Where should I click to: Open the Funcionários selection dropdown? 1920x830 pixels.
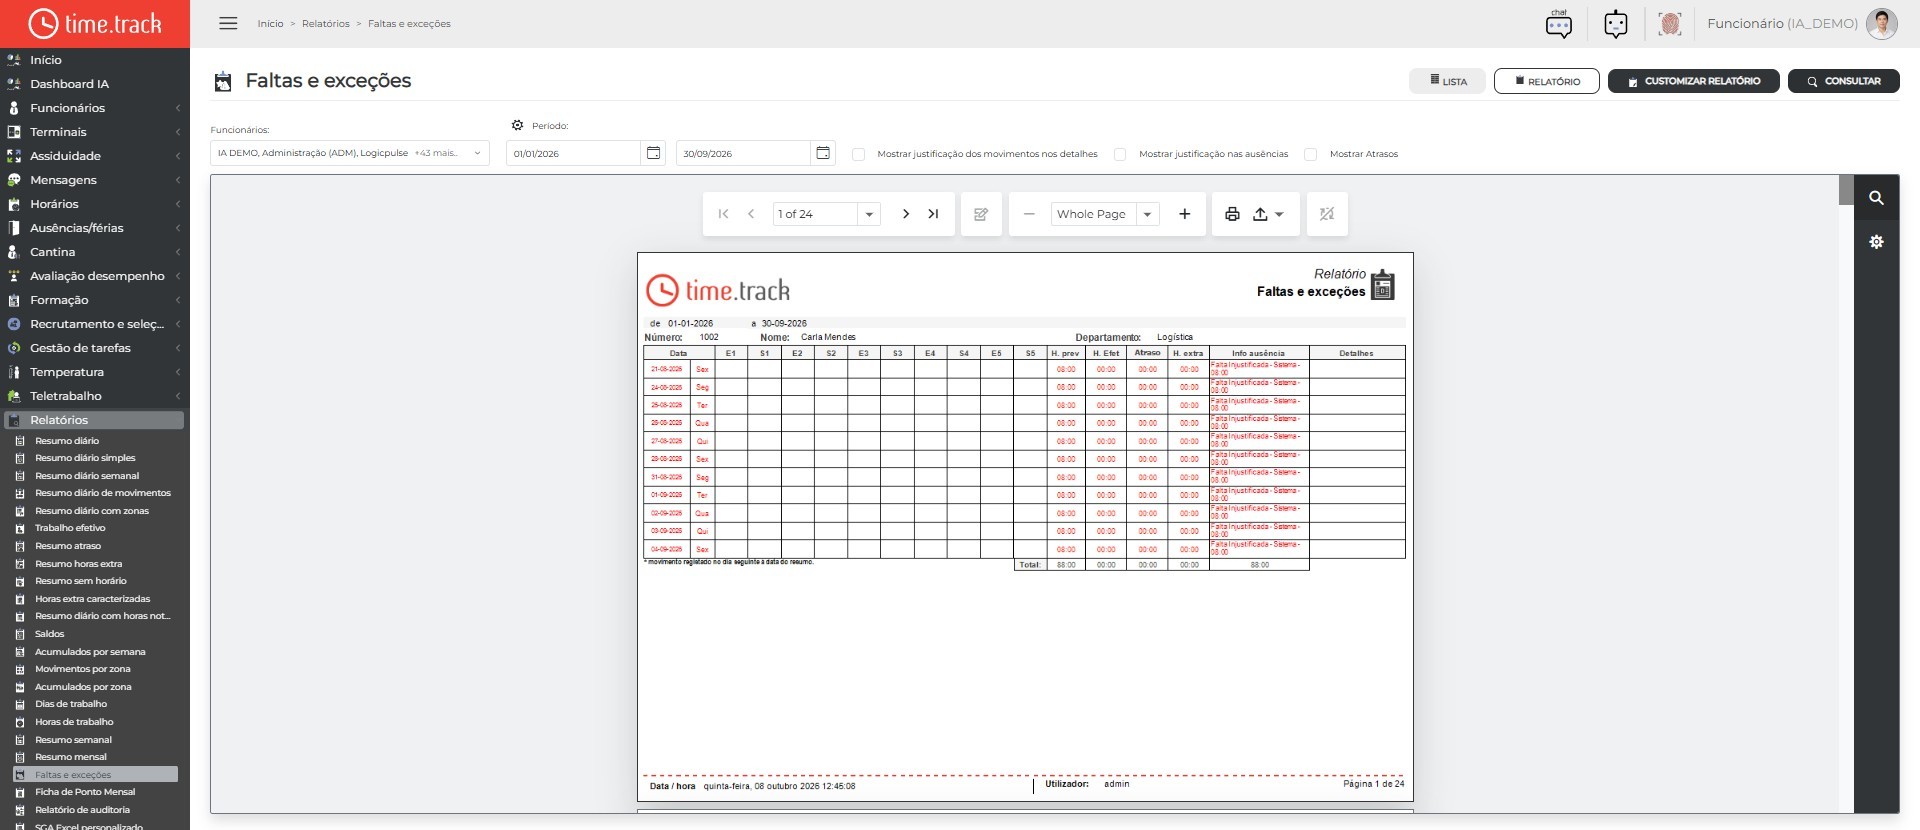coord(350,153)
